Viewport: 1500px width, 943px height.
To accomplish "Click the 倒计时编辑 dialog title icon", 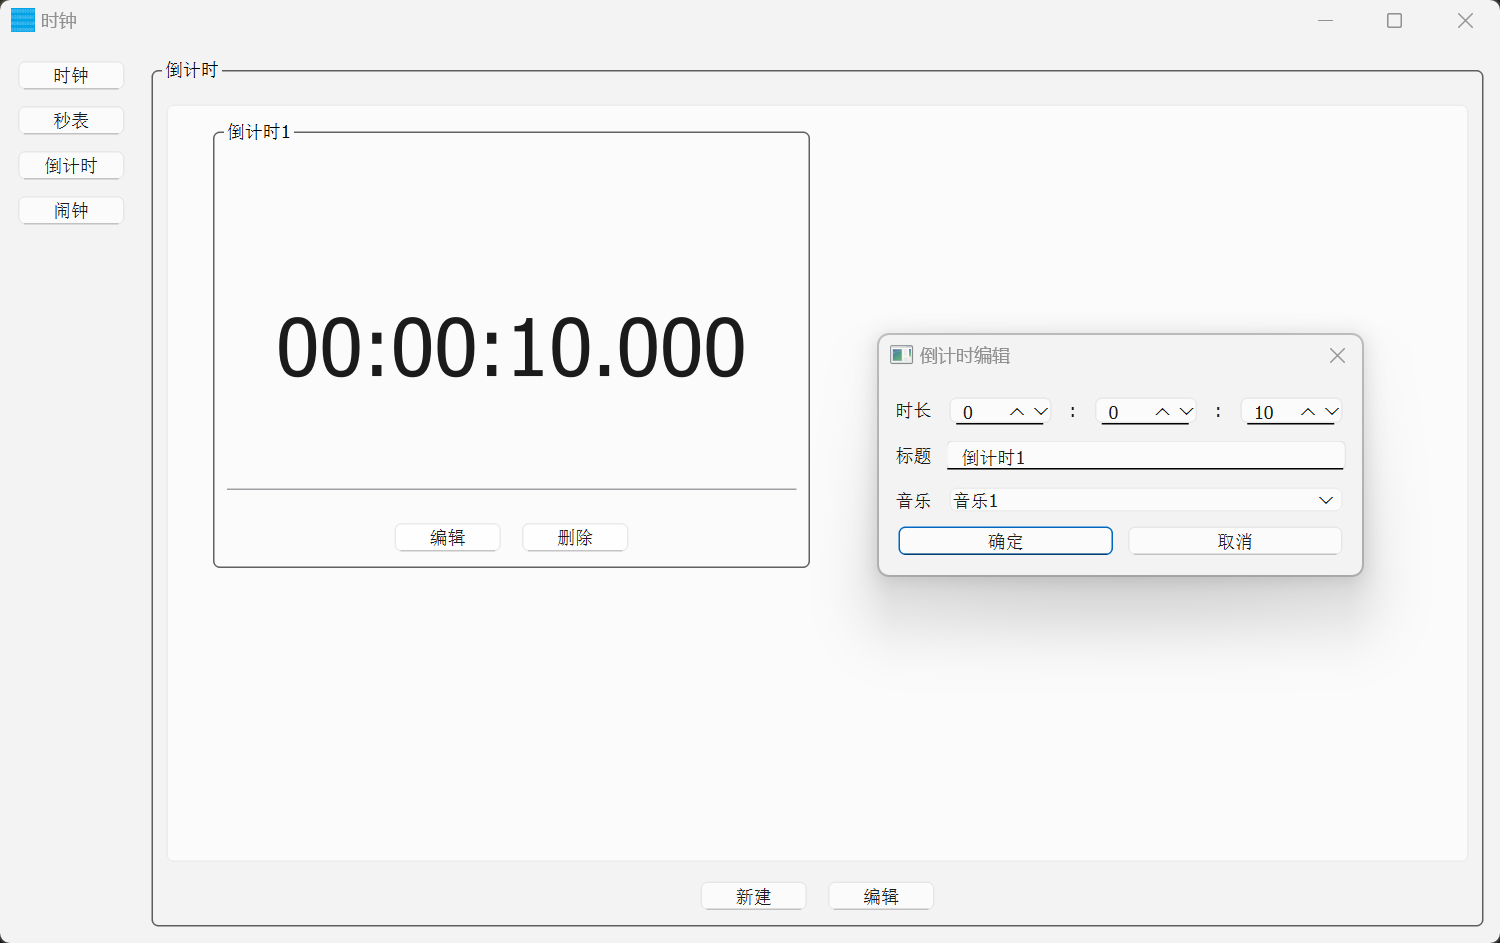I will pyautogui.click(x=901, y=356).
